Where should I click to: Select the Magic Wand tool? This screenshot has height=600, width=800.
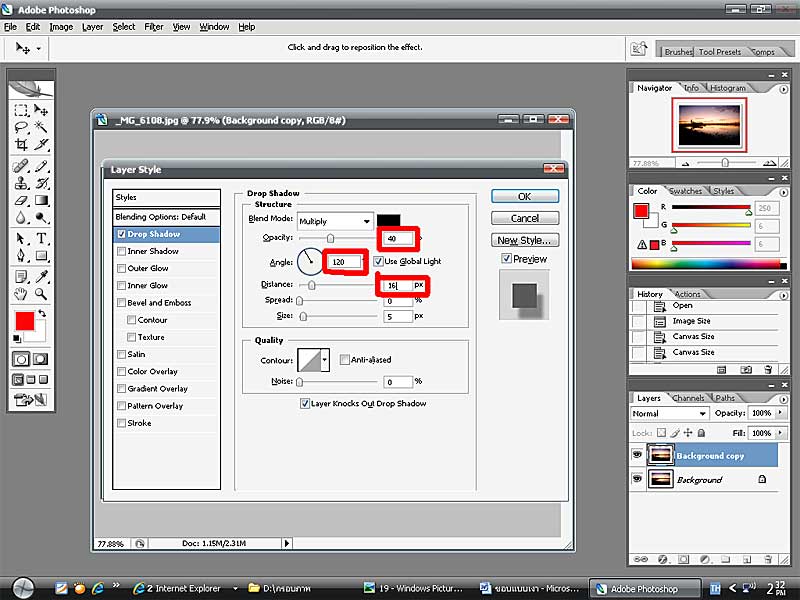pos(41,127)
